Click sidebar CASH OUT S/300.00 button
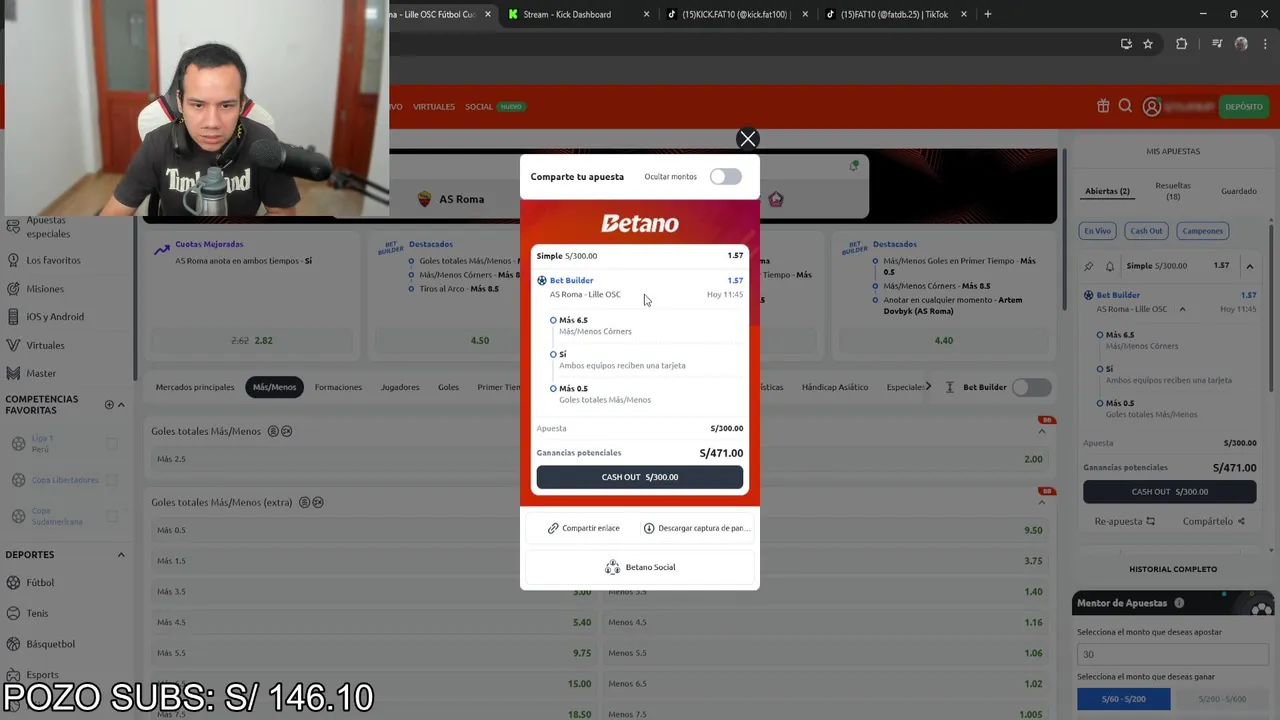Image resolution: width=1280 pixels, height=720 pixels. (1169, 492)
